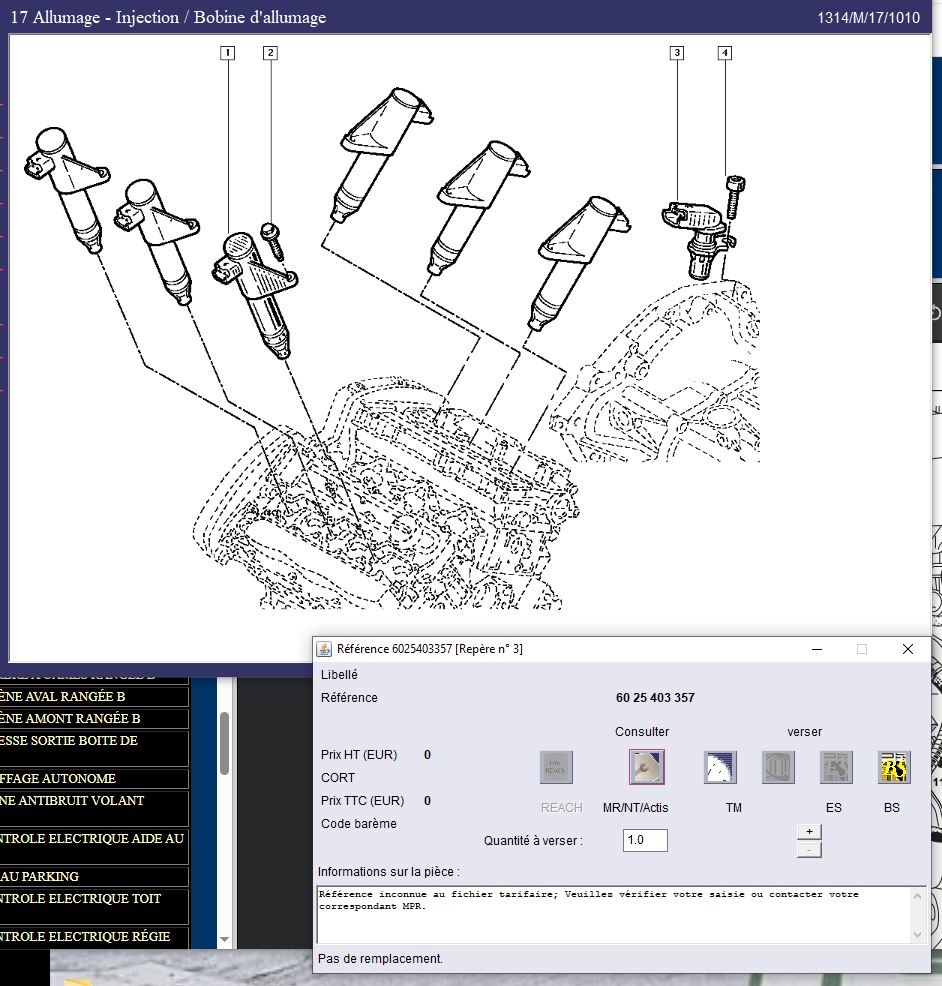This screenshot has width=942, height=986.
Task: Click the ES icon
Action: [x=836, y=767]
